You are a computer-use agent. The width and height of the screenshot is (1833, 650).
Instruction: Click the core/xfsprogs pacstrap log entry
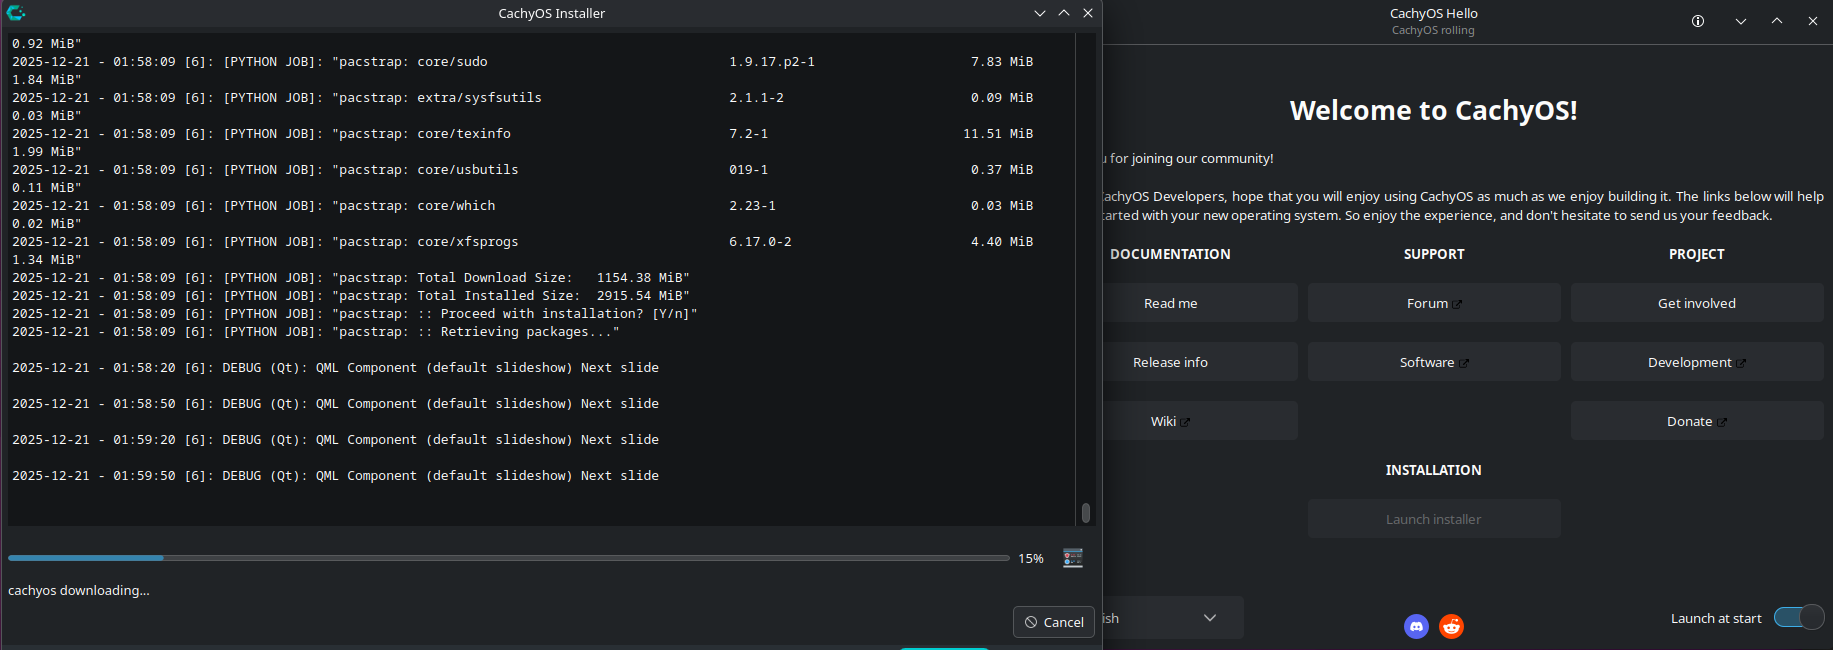[522, 242]
